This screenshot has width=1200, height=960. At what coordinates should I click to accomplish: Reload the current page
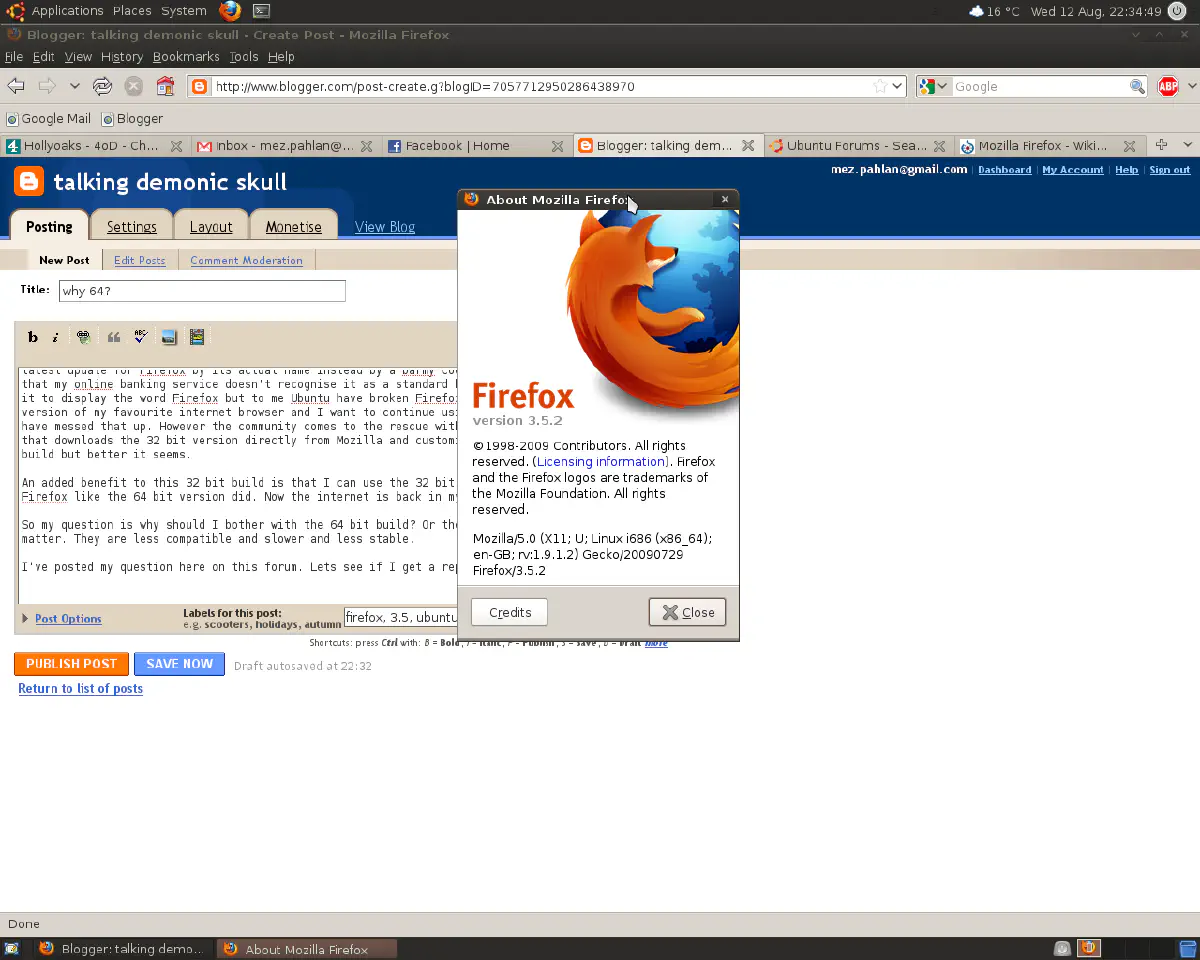pos(102,86)
